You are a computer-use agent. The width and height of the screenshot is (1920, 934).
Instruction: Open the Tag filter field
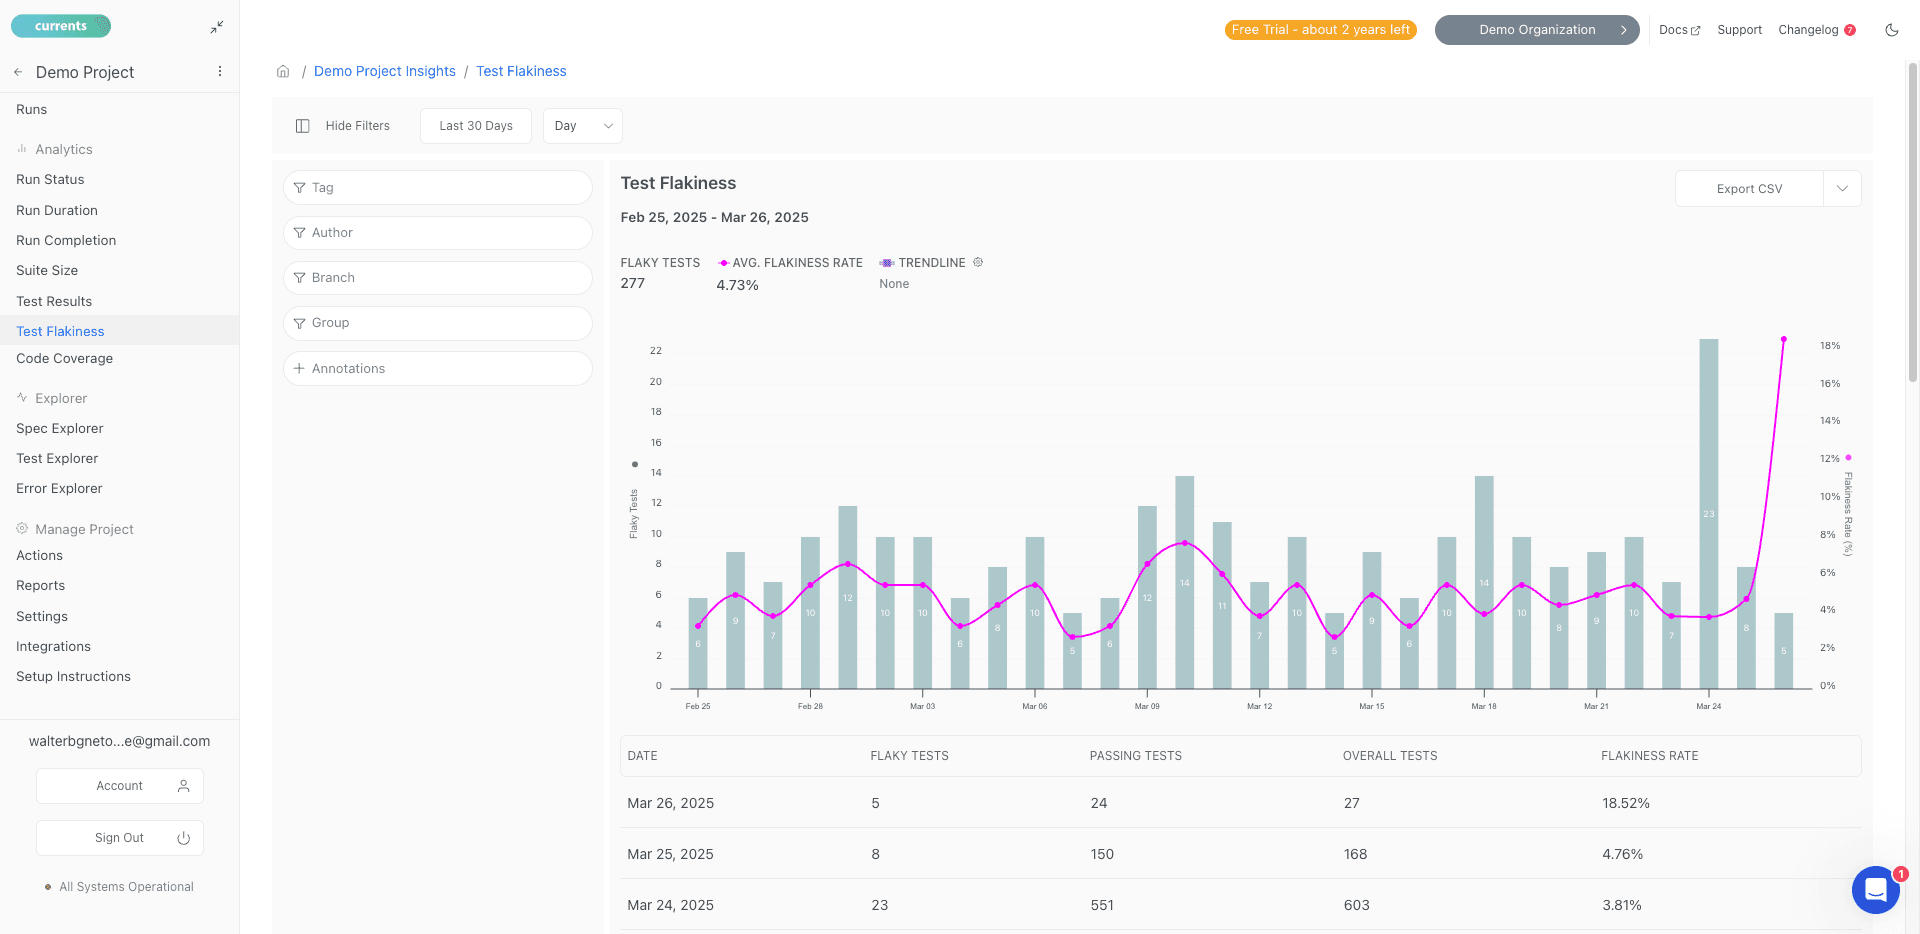tap(438, 188)
